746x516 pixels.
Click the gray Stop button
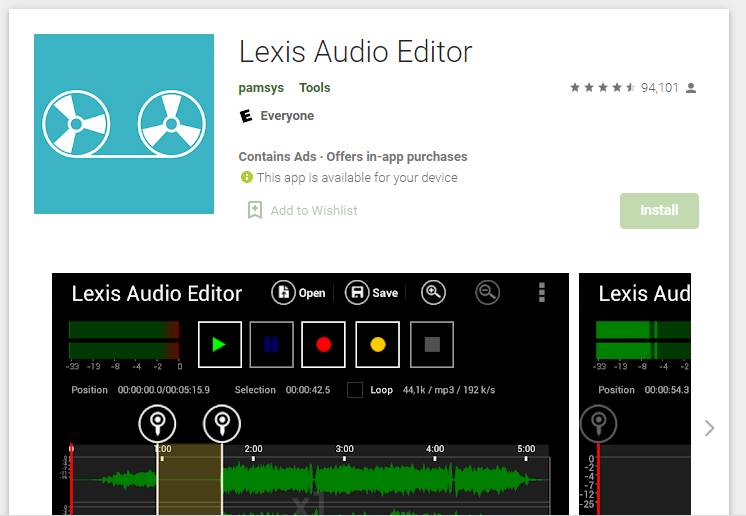coord(432,344)
